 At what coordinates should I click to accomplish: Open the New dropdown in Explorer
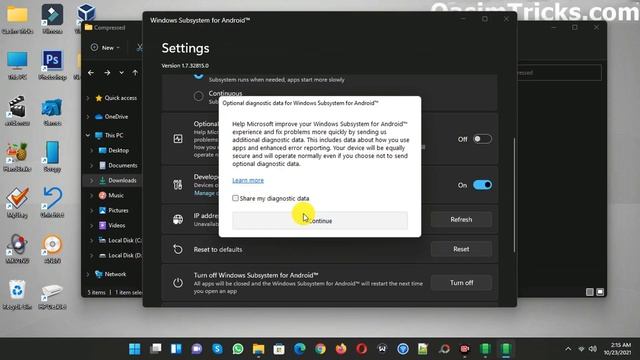tap(105, 48)
